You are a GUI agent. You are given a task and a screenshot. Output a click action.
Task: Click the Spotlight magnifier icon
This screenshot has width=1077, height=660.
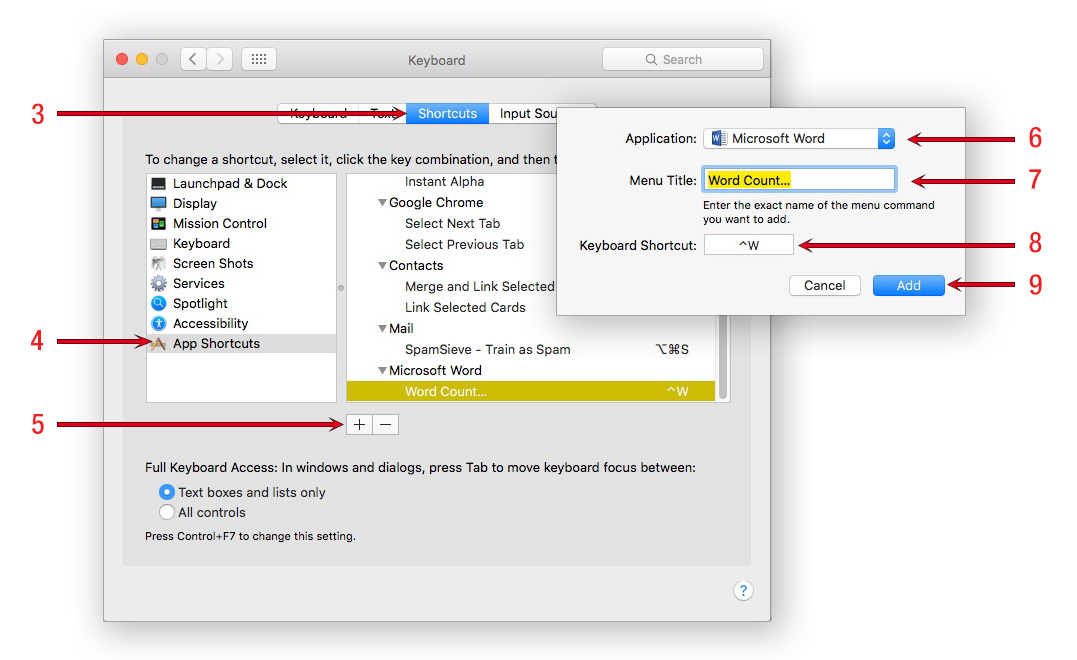click(x=159, y=303)
